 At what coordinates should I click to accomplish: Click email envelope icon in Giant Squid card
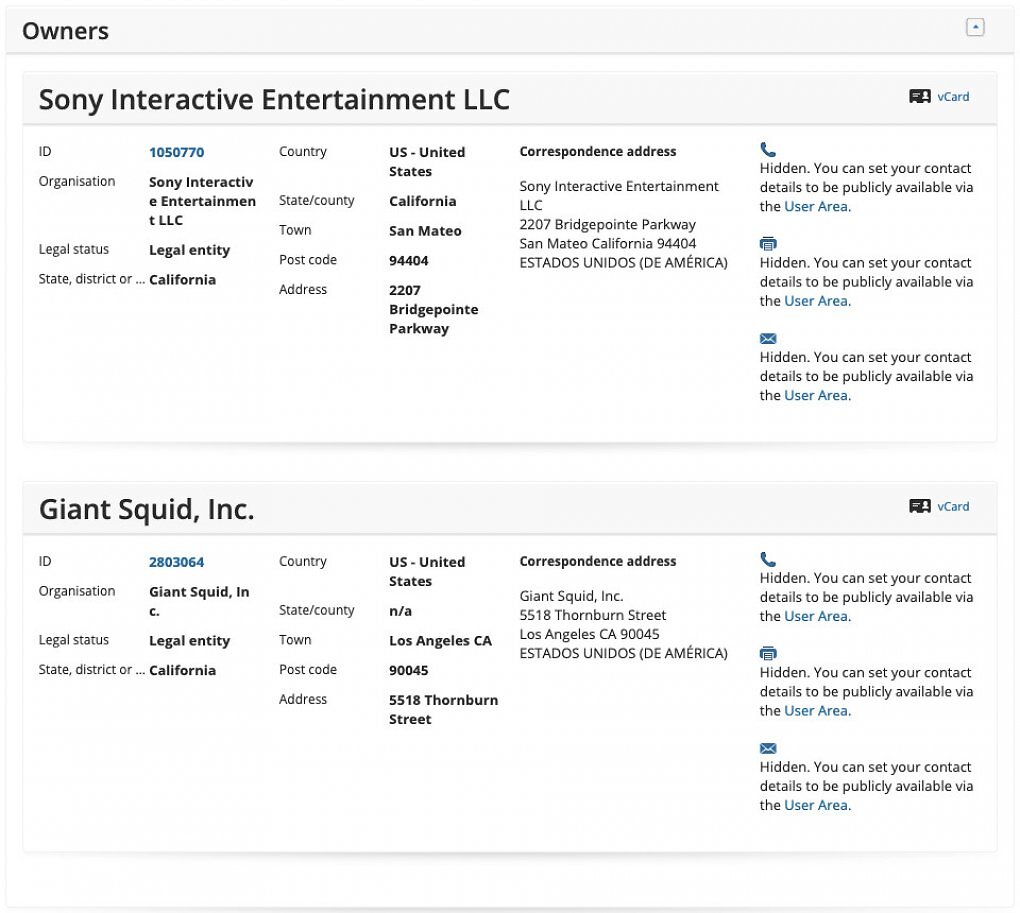coord(768,748)
